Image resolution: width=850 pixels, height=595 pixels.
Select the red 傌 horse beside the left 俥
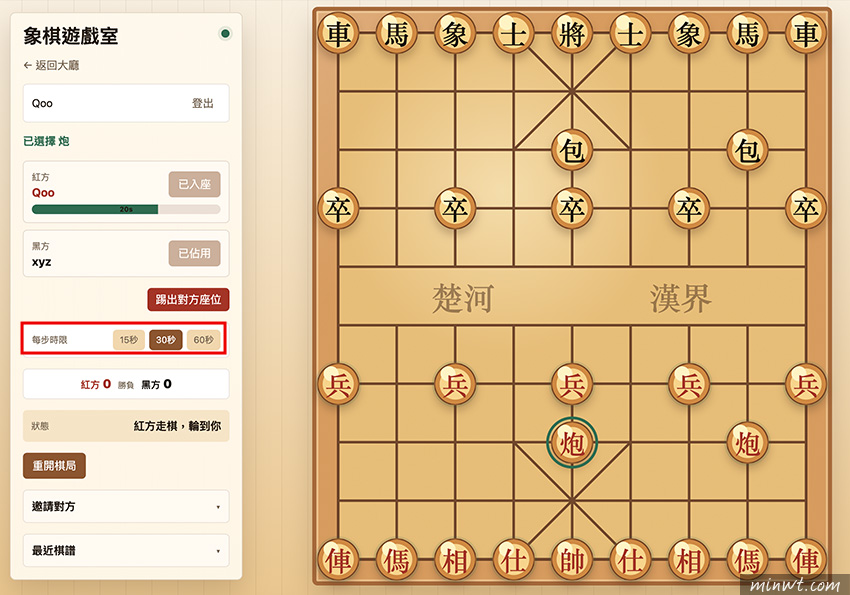[x=396, y=560]
